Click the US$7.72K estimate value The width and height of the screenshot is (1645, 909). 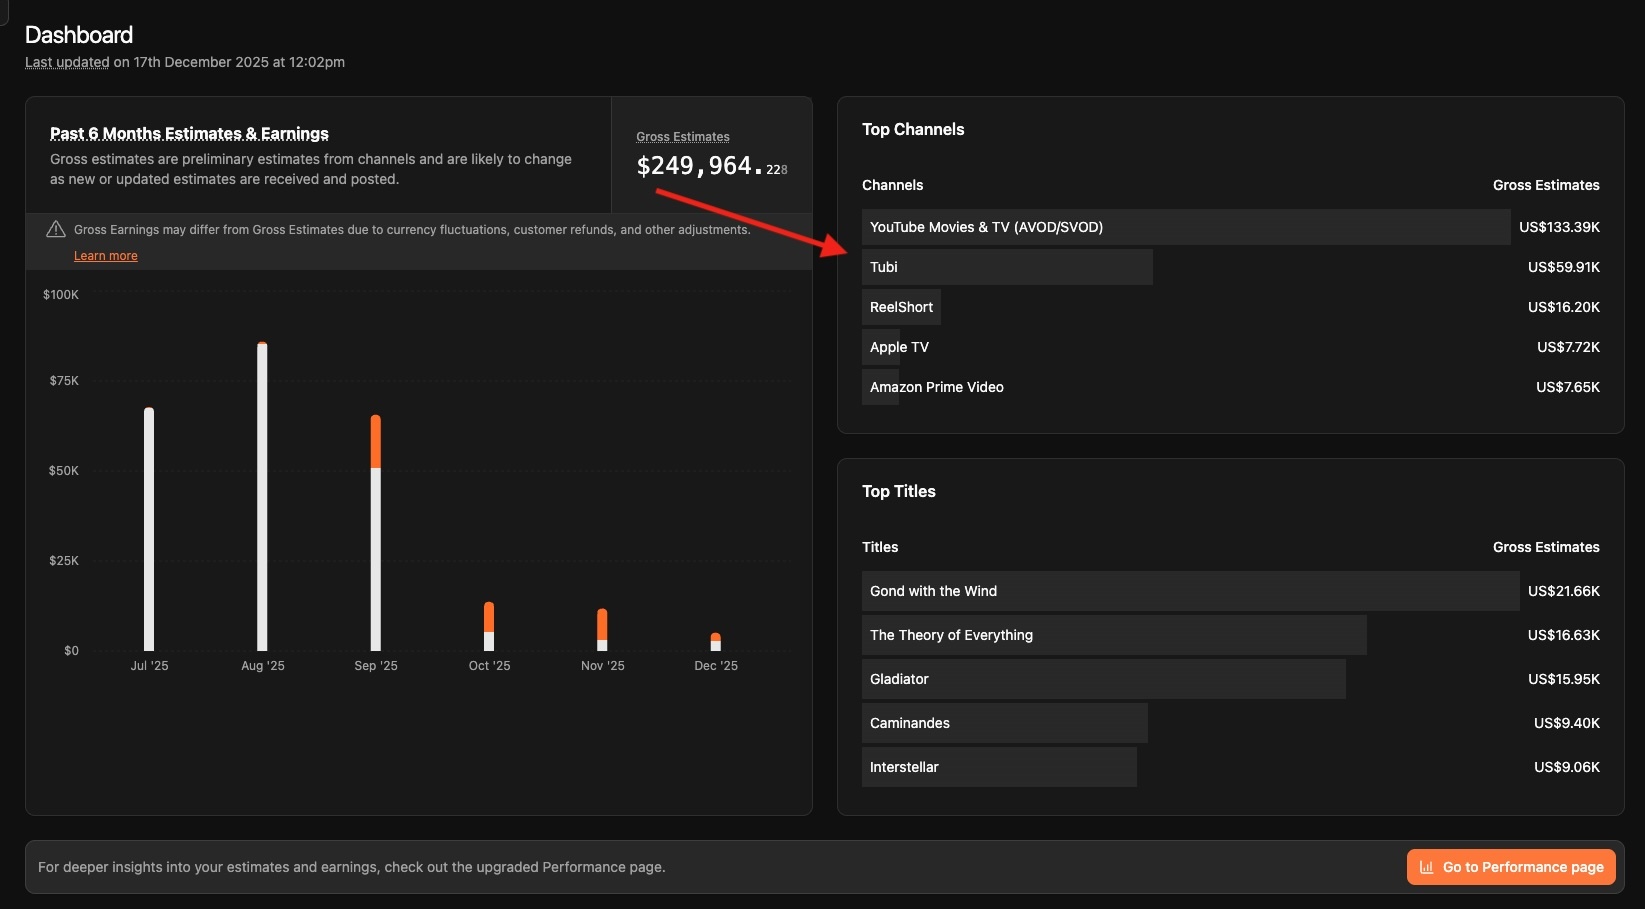click(x=1568, y=347)
